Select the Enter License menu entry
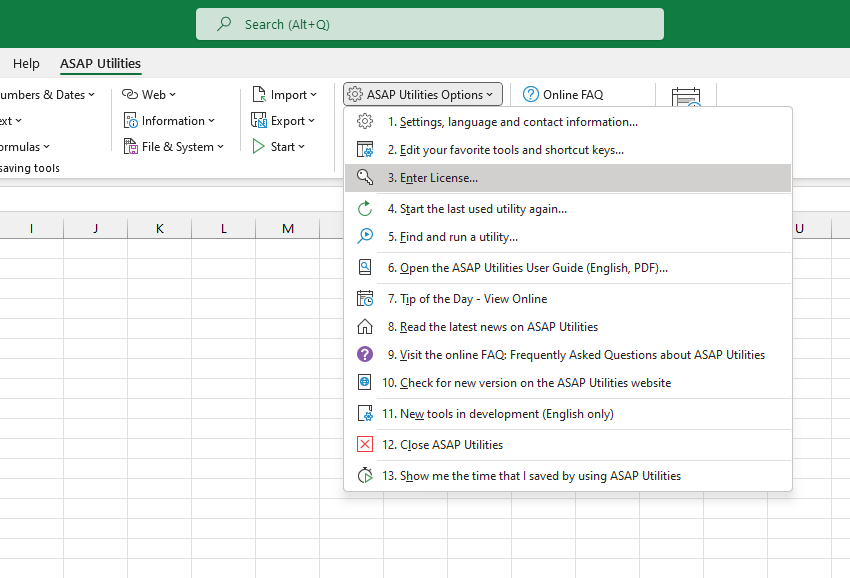The image size is (850, 578). pos(568,178)
